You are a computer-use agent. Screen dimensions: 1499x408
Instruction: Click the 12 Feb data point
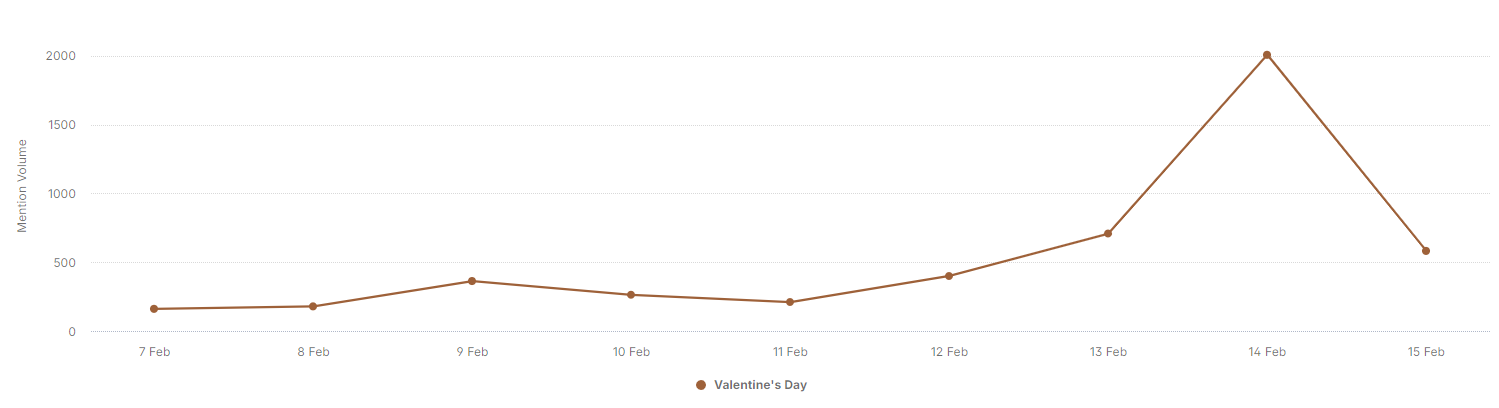click(x=949, y=276)
